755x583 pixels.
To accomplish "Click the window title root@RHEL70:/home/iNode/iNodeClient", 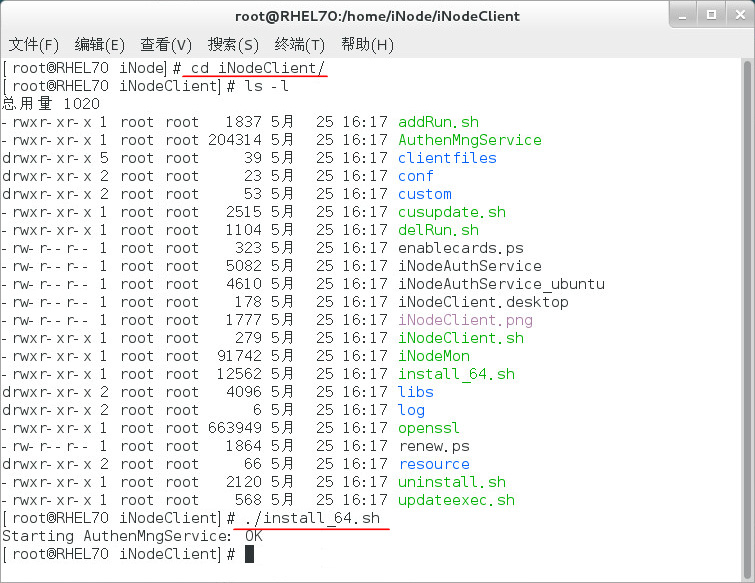I will pyautogui.click(x=377, y=16).
